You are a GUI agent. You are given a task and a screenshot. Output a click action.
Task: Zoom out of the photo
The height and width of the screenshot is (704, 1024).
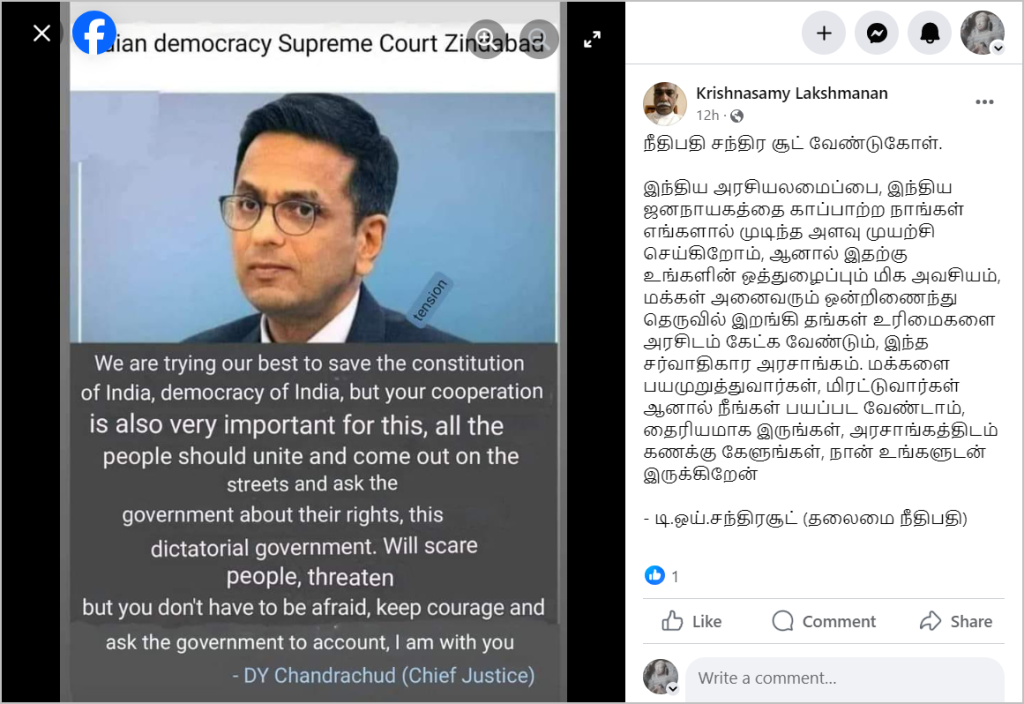click(538, 39)
